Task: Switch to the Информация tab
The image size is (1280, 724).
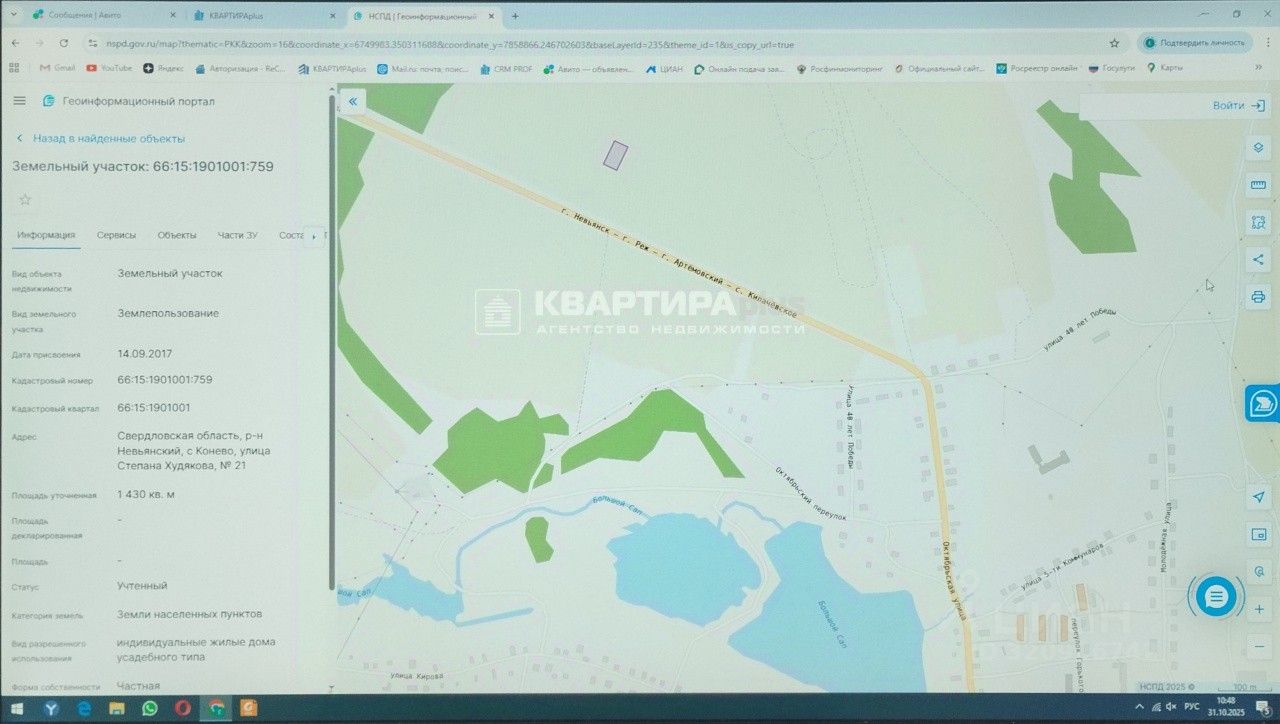Action: [46, 235]
